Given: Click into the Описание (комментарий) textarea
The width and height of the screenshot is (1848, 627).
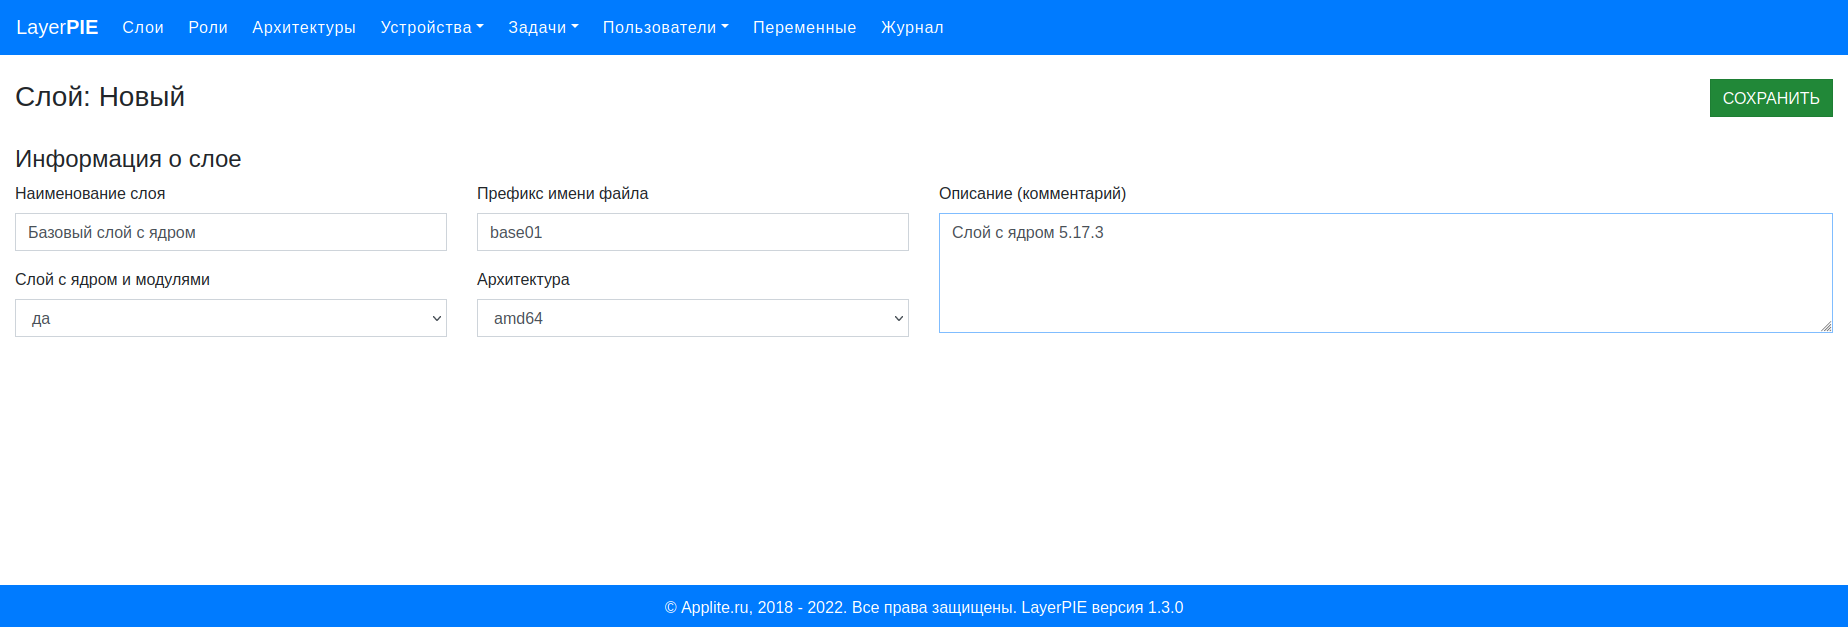Looking at the screenshot, I should point(1386,273).
